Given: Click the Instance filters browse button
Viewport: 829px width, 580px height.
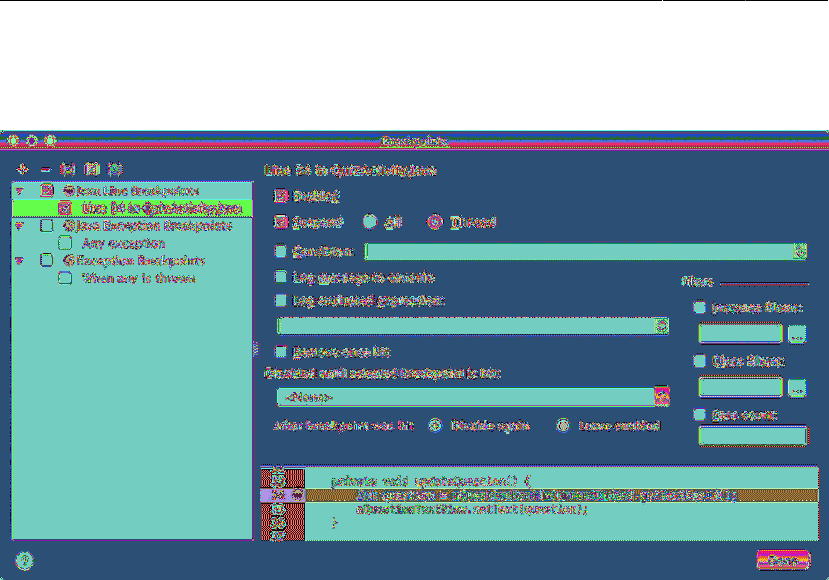Looking at the screenshot, I should [x=797, y=335].
